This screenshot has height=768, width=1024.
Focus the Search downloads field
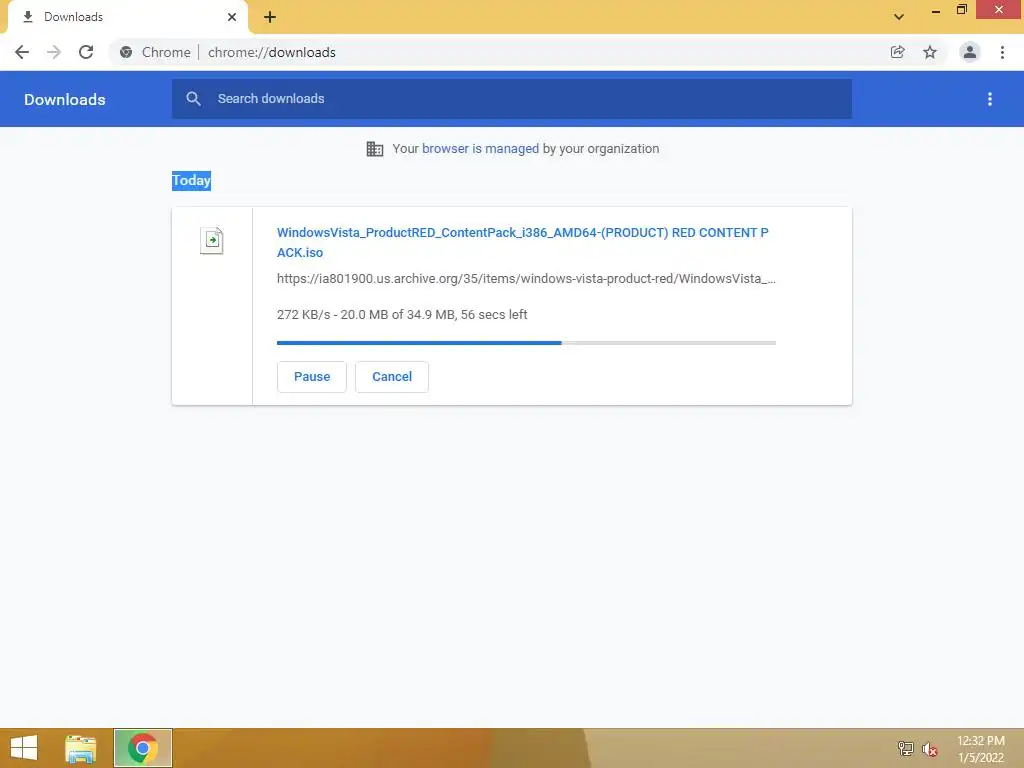tap(512, 99)
